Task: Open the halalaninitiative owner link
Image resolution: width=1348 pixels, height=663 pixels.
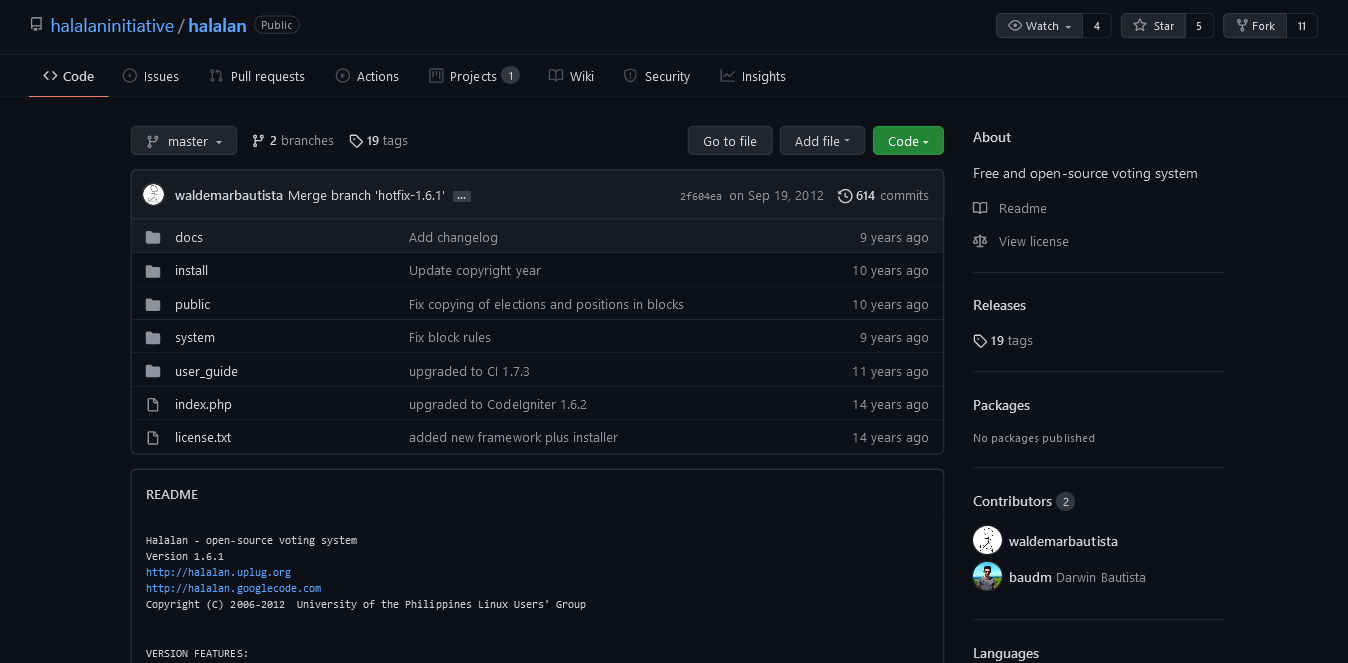Action: pos(112,26)
